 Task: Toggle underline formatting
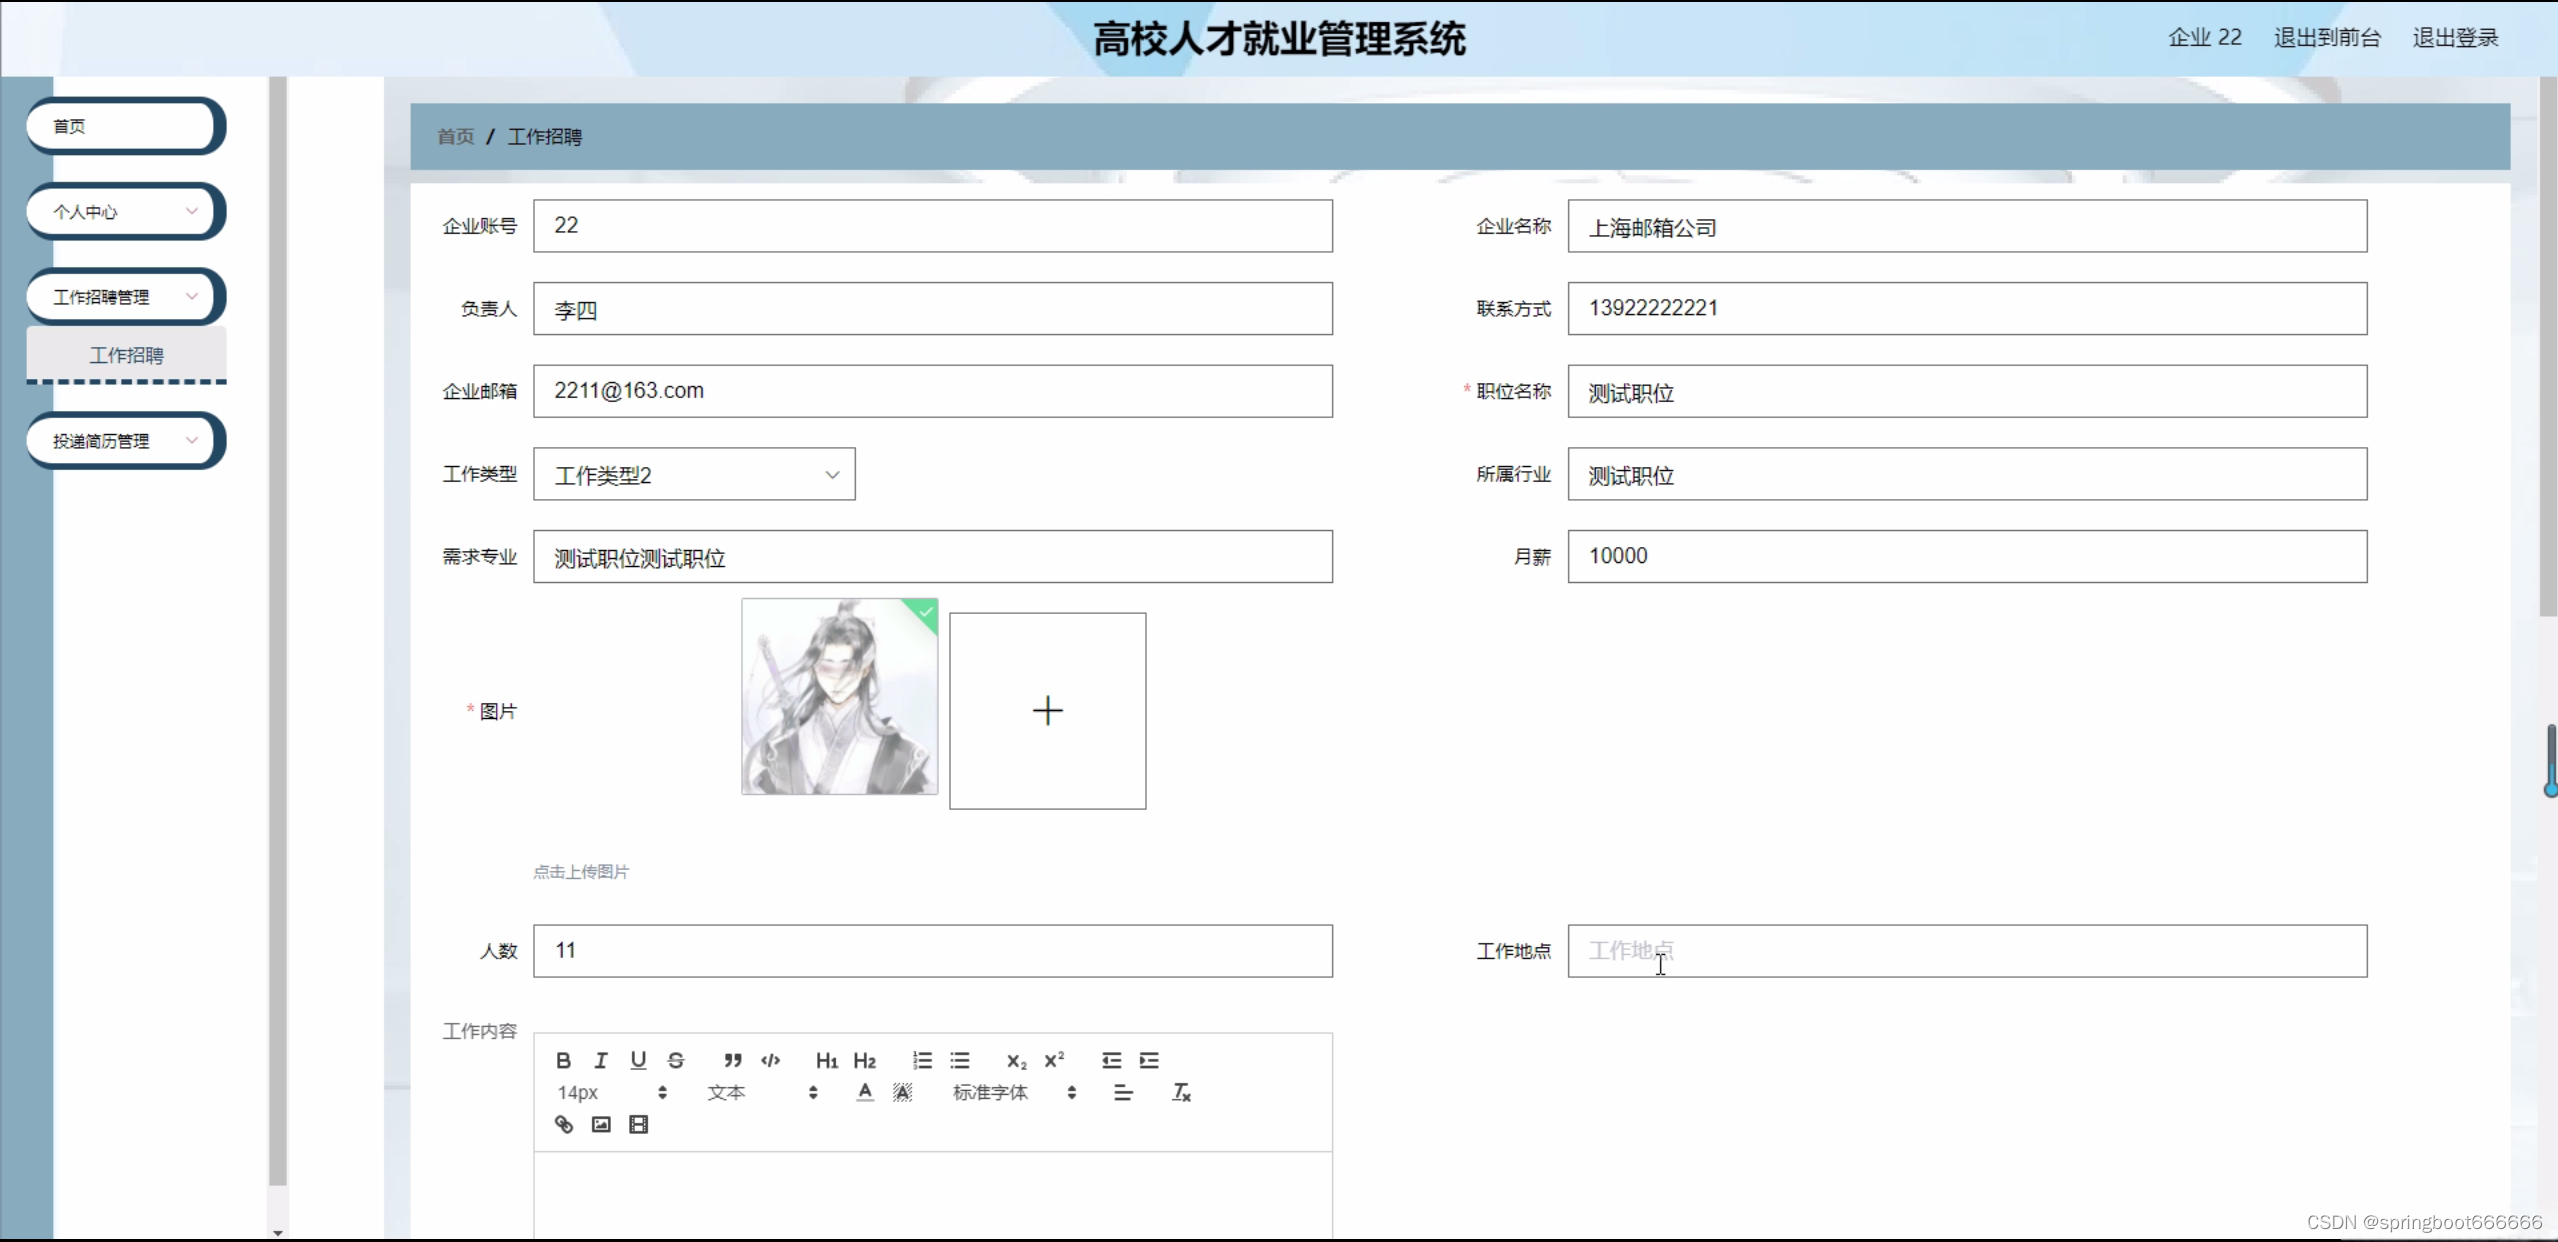[x=638, y=1060]
